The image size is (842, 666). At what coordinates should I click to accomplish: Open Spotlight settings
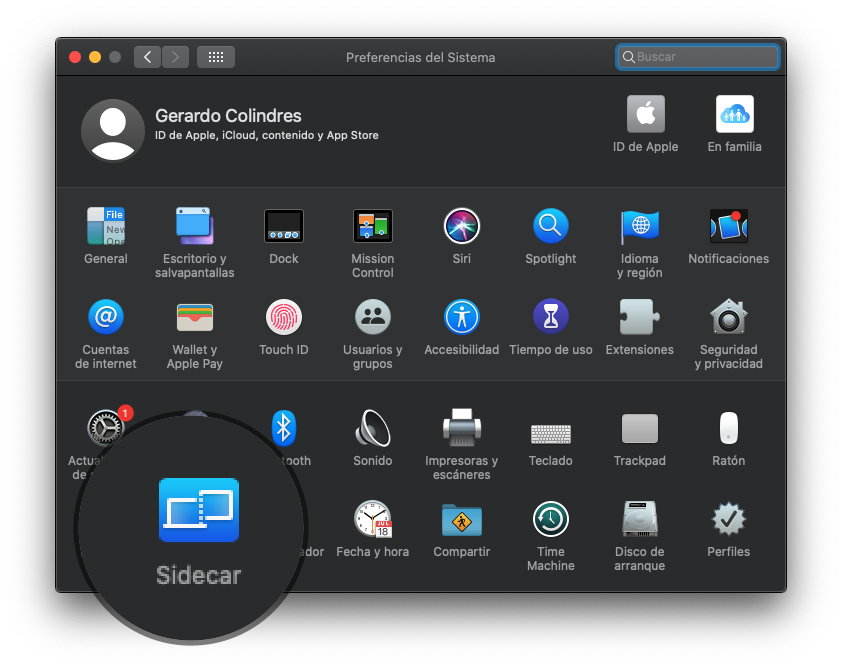(x=550, y=226)
